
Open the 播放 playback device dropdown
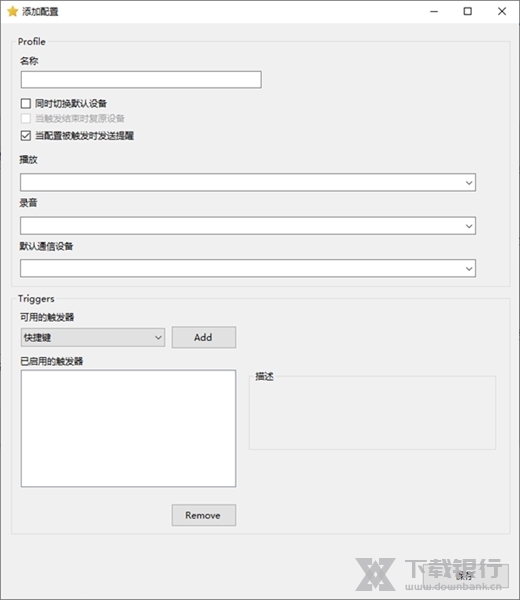[x=248, y=183]
